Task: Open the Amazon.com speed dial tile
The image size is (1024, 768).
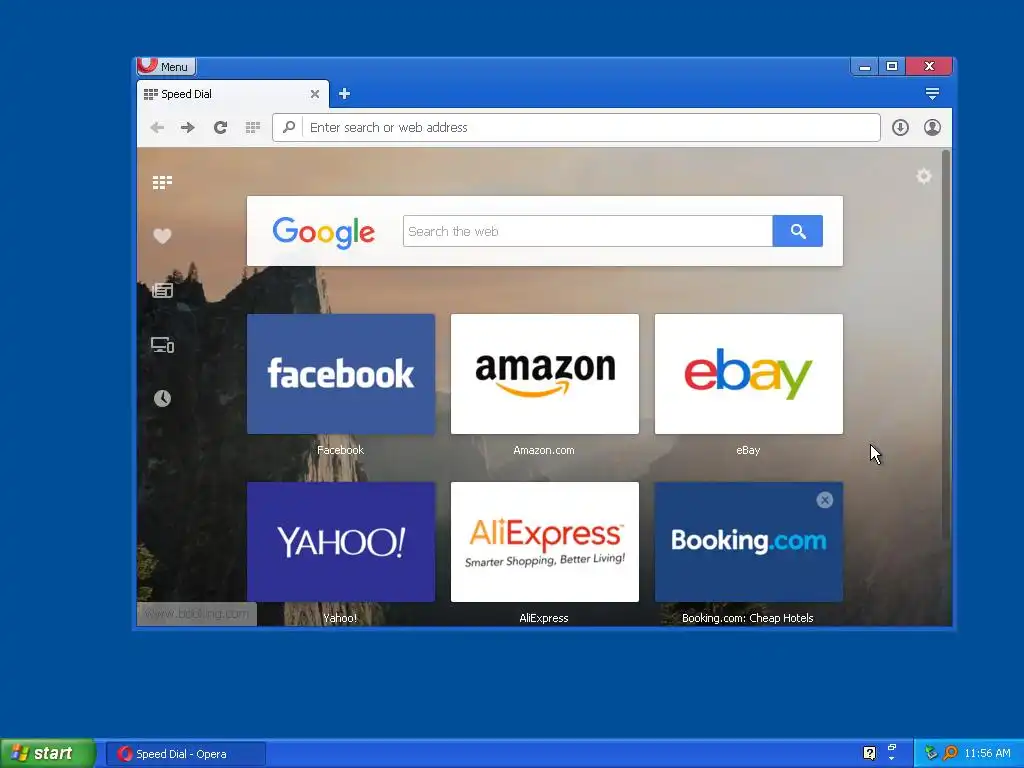Action: [545, 374]
